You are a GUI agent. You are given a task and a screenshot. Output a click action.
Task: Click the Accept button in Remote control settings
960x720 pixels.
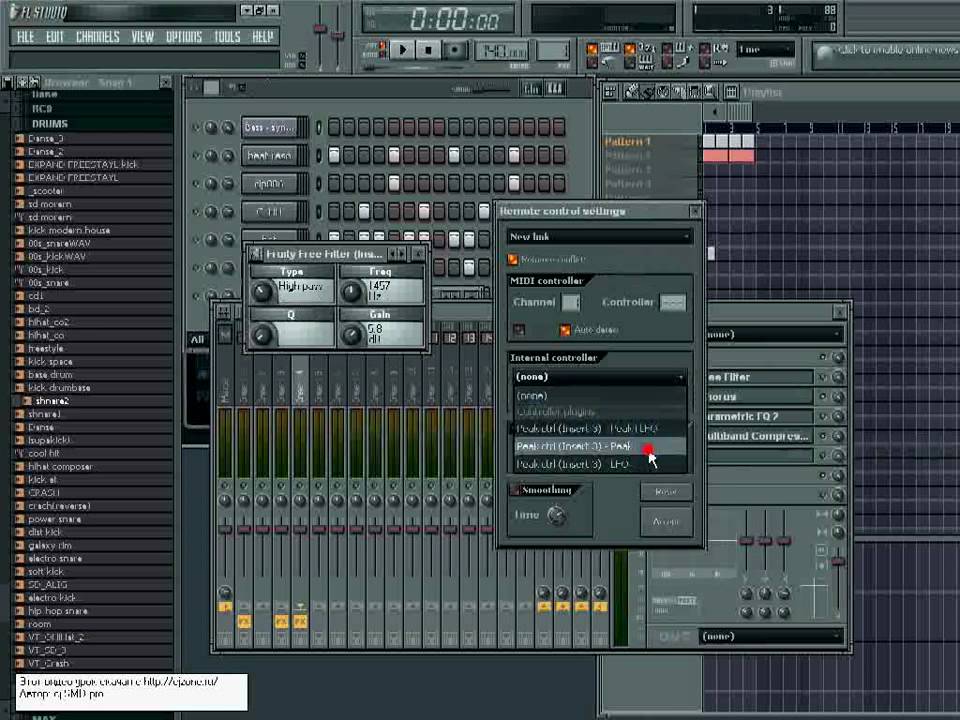666,522
